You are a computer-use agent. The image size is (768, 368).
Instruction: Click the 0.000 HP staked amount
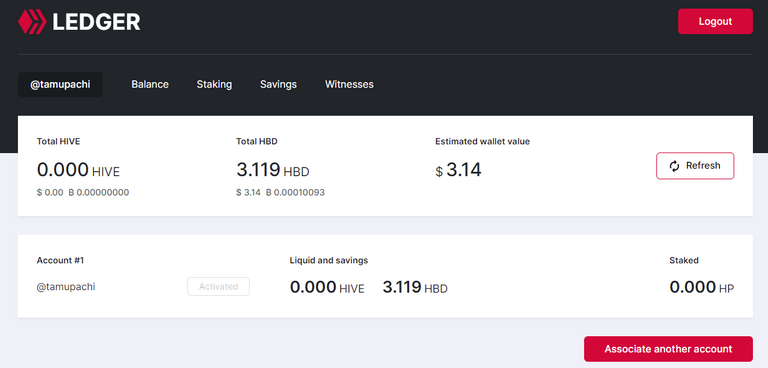[x=701, y=287]
